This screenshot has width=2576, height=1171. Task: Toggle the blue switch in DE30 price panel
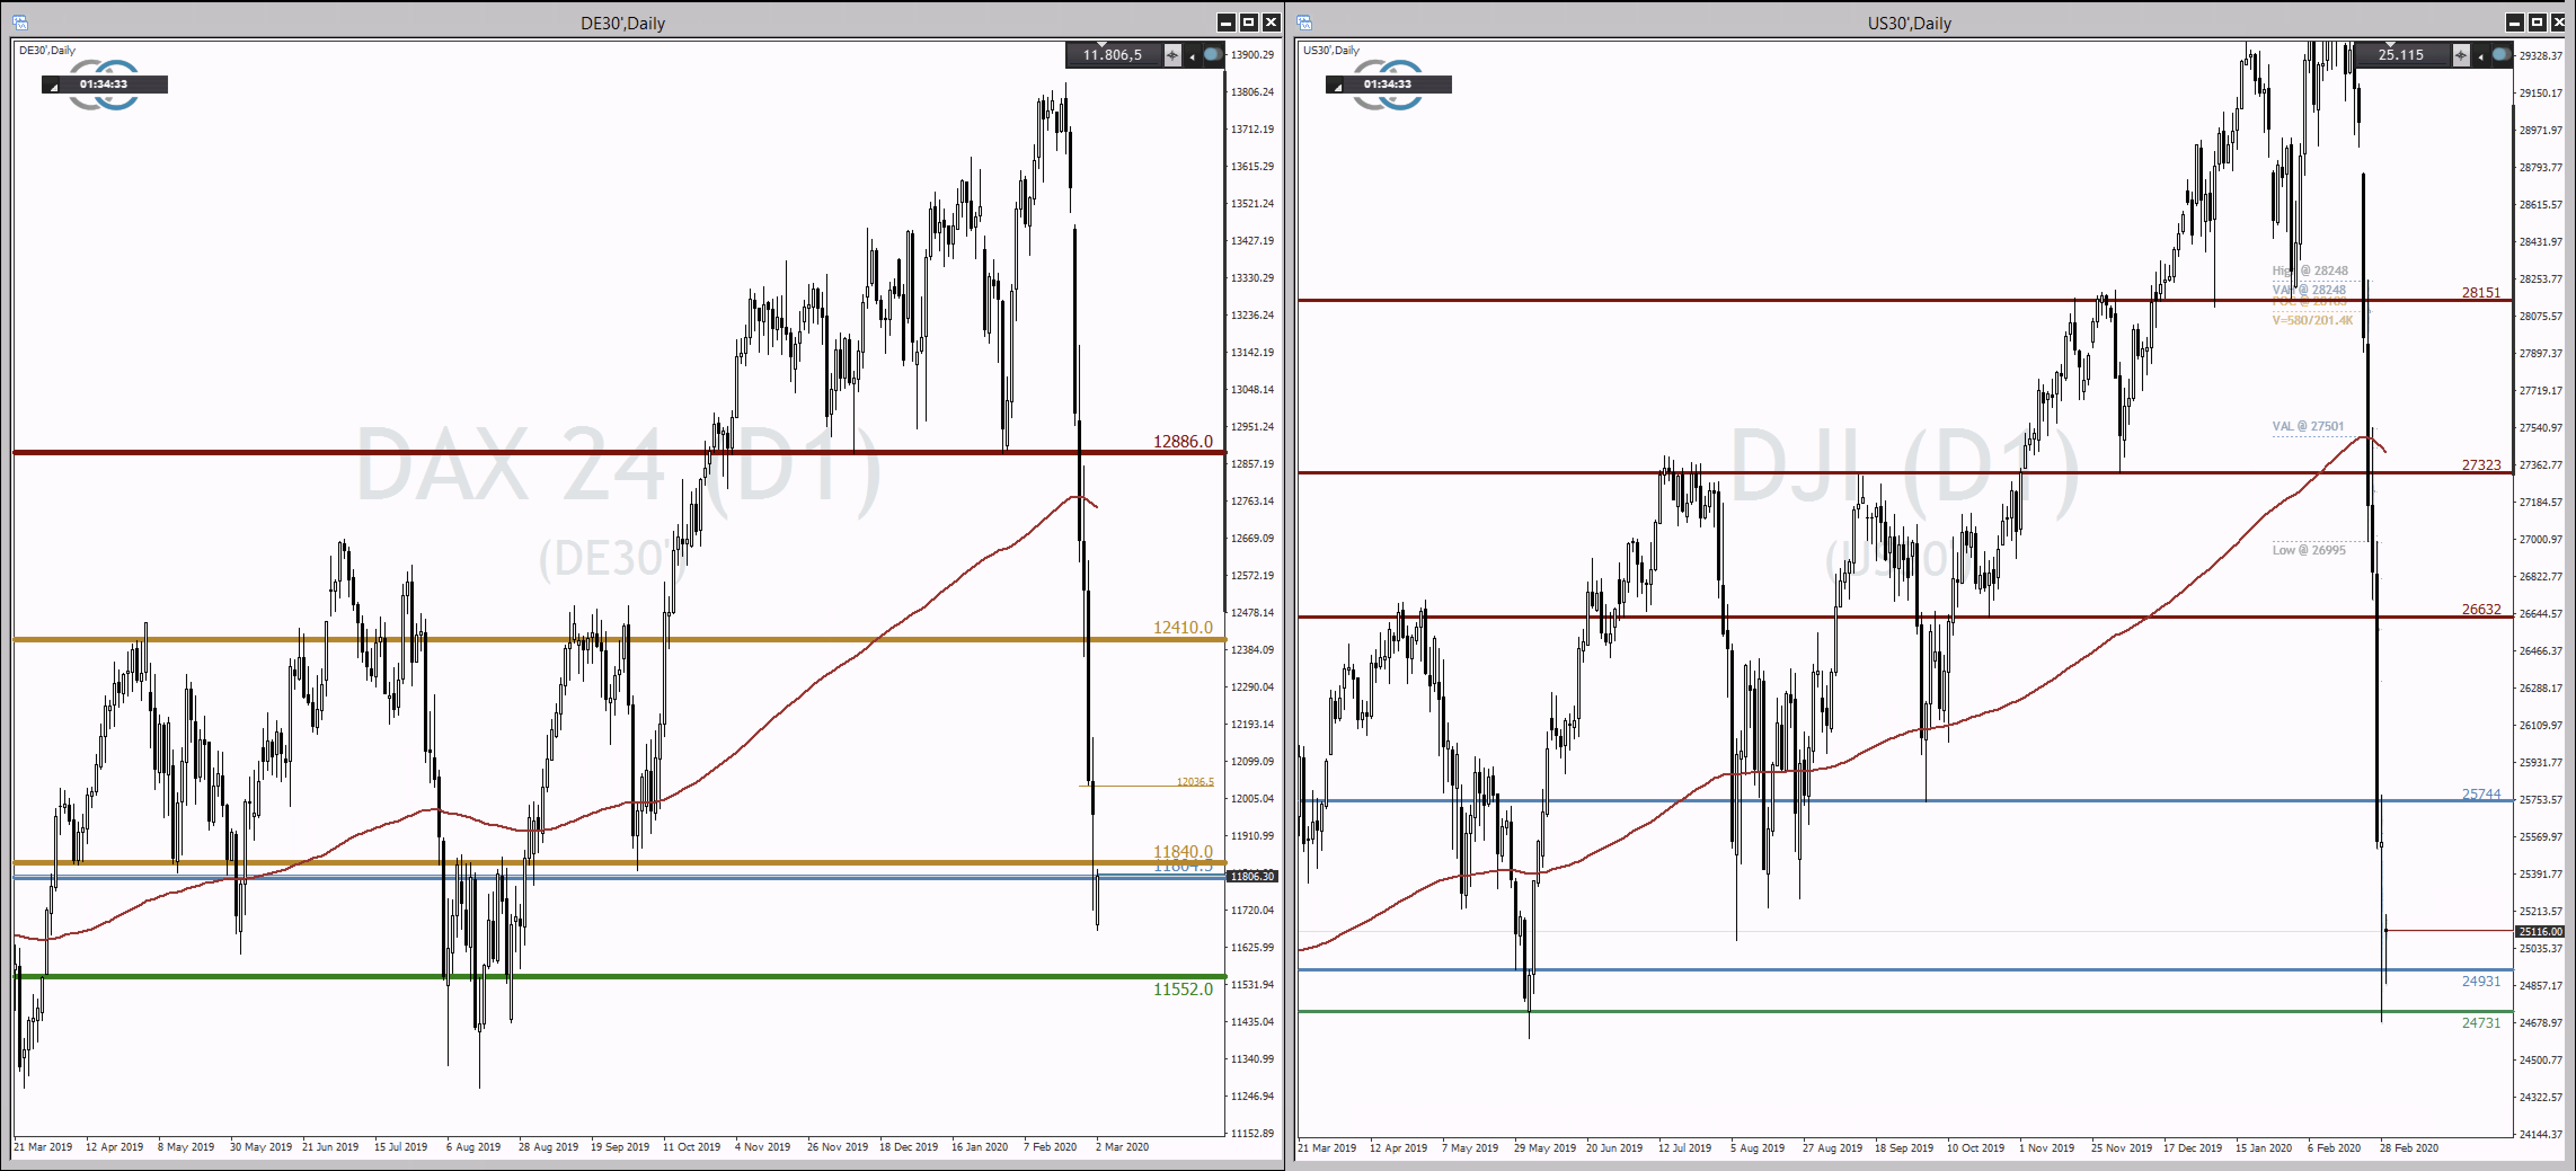click(1212, 54)
